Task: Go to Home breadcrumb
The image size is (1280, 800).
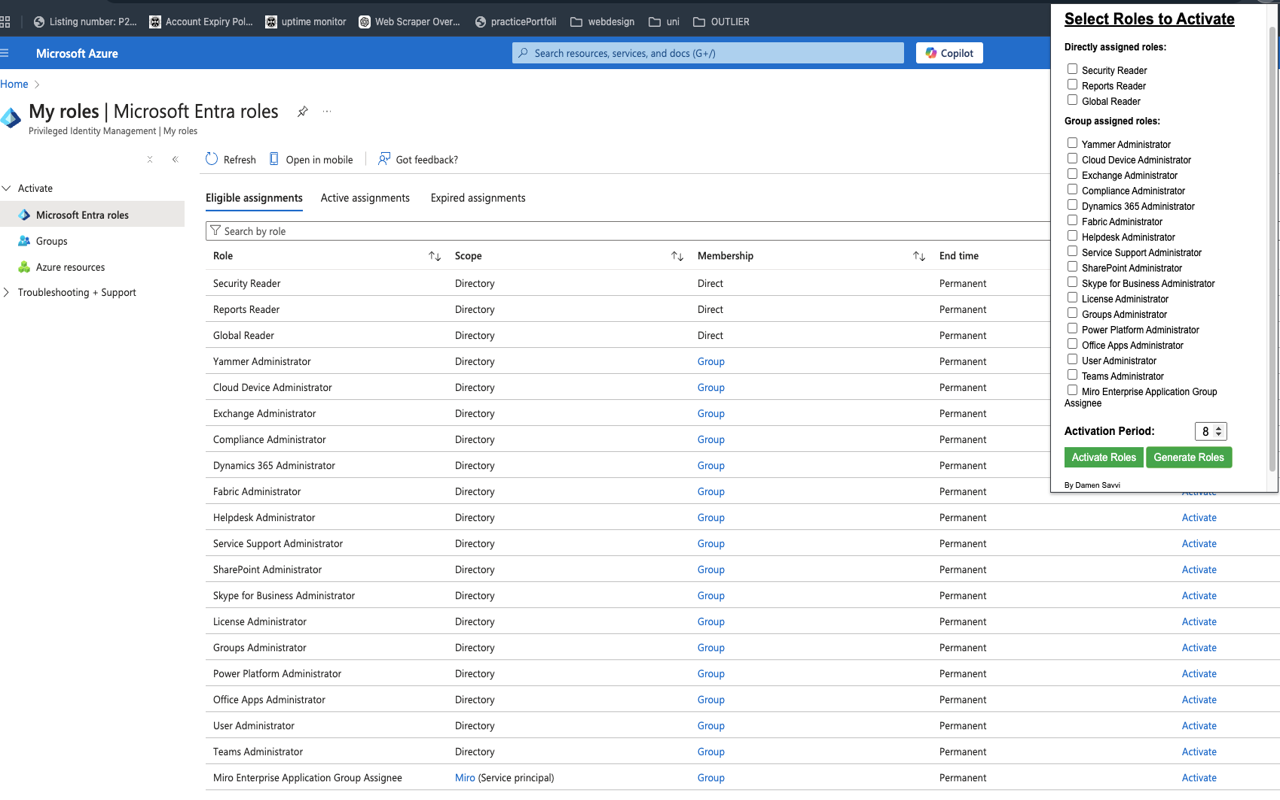Action: 14,84
